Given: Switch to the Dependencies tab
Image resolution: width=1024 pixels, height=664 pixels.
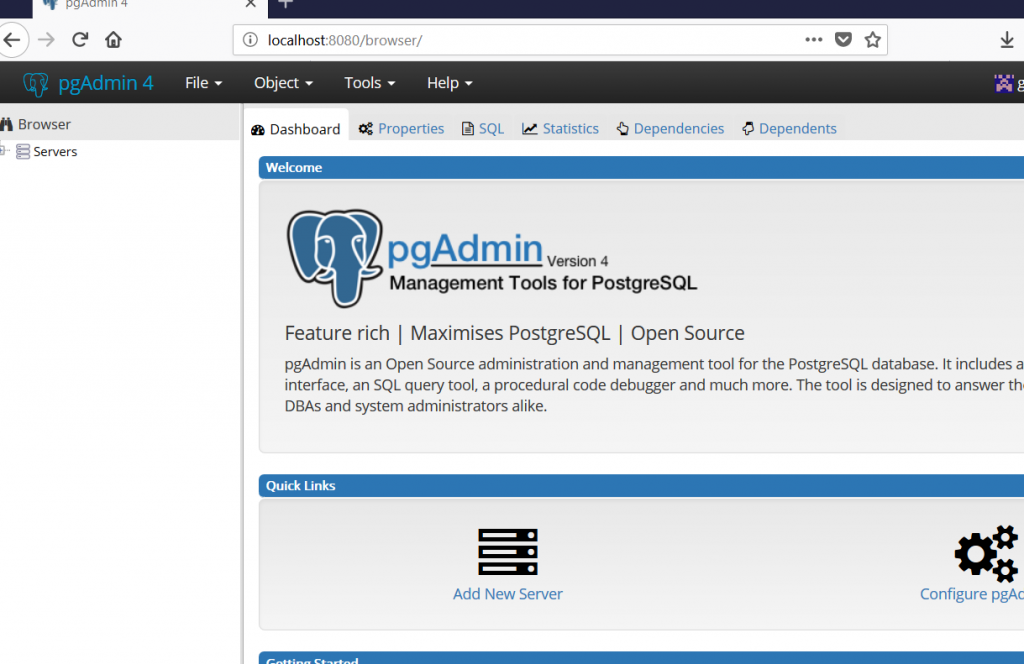Looking at the screenshot, I should click(x=670, y=129).
